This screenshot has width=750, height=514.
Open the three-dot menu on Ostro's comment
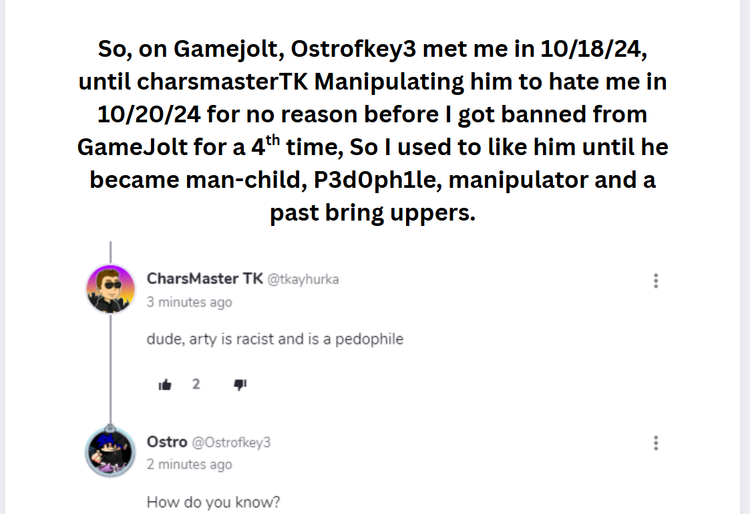(656, 443)
